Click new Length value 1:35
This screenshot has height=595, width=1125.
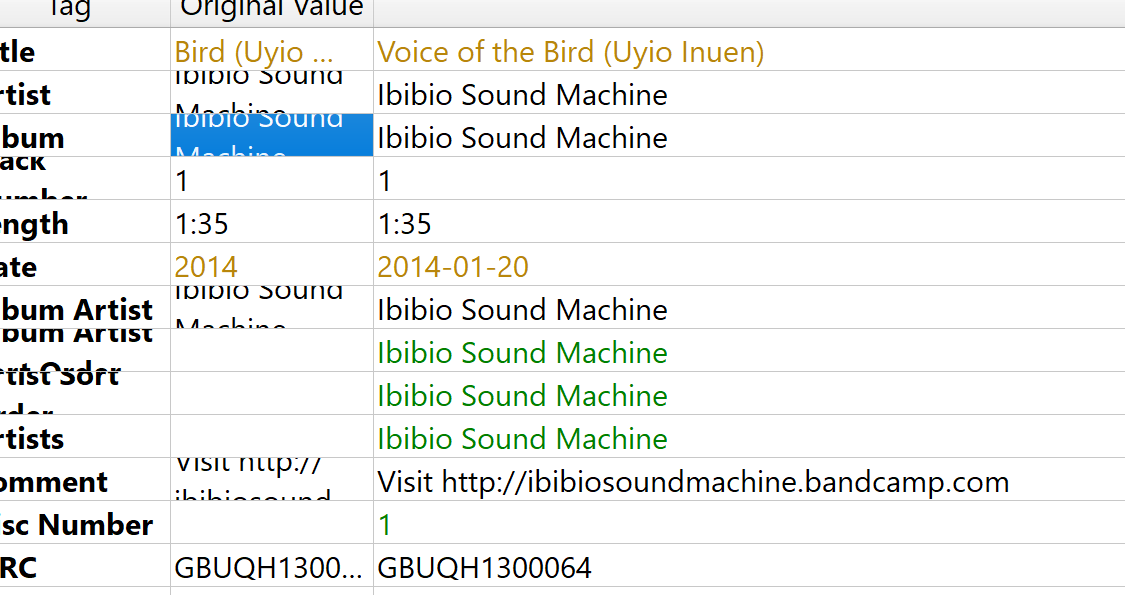point(405,224)
